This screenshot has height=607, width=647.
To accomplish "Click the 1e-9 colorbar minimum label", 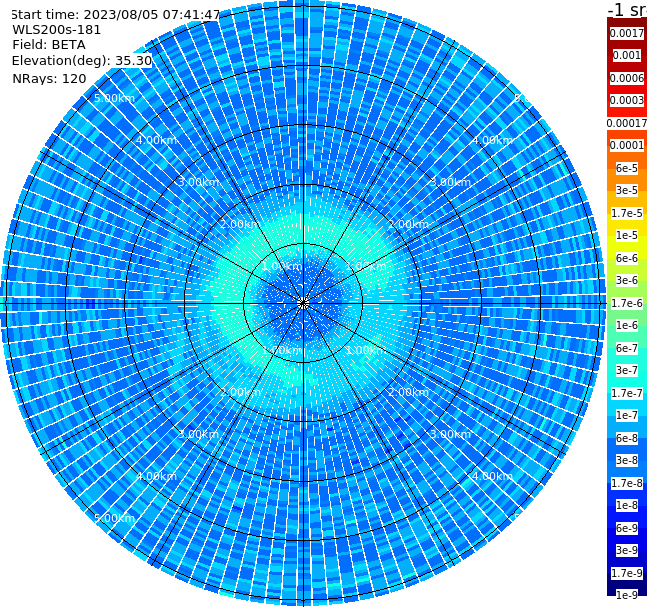I will click(x=627, y=595).
